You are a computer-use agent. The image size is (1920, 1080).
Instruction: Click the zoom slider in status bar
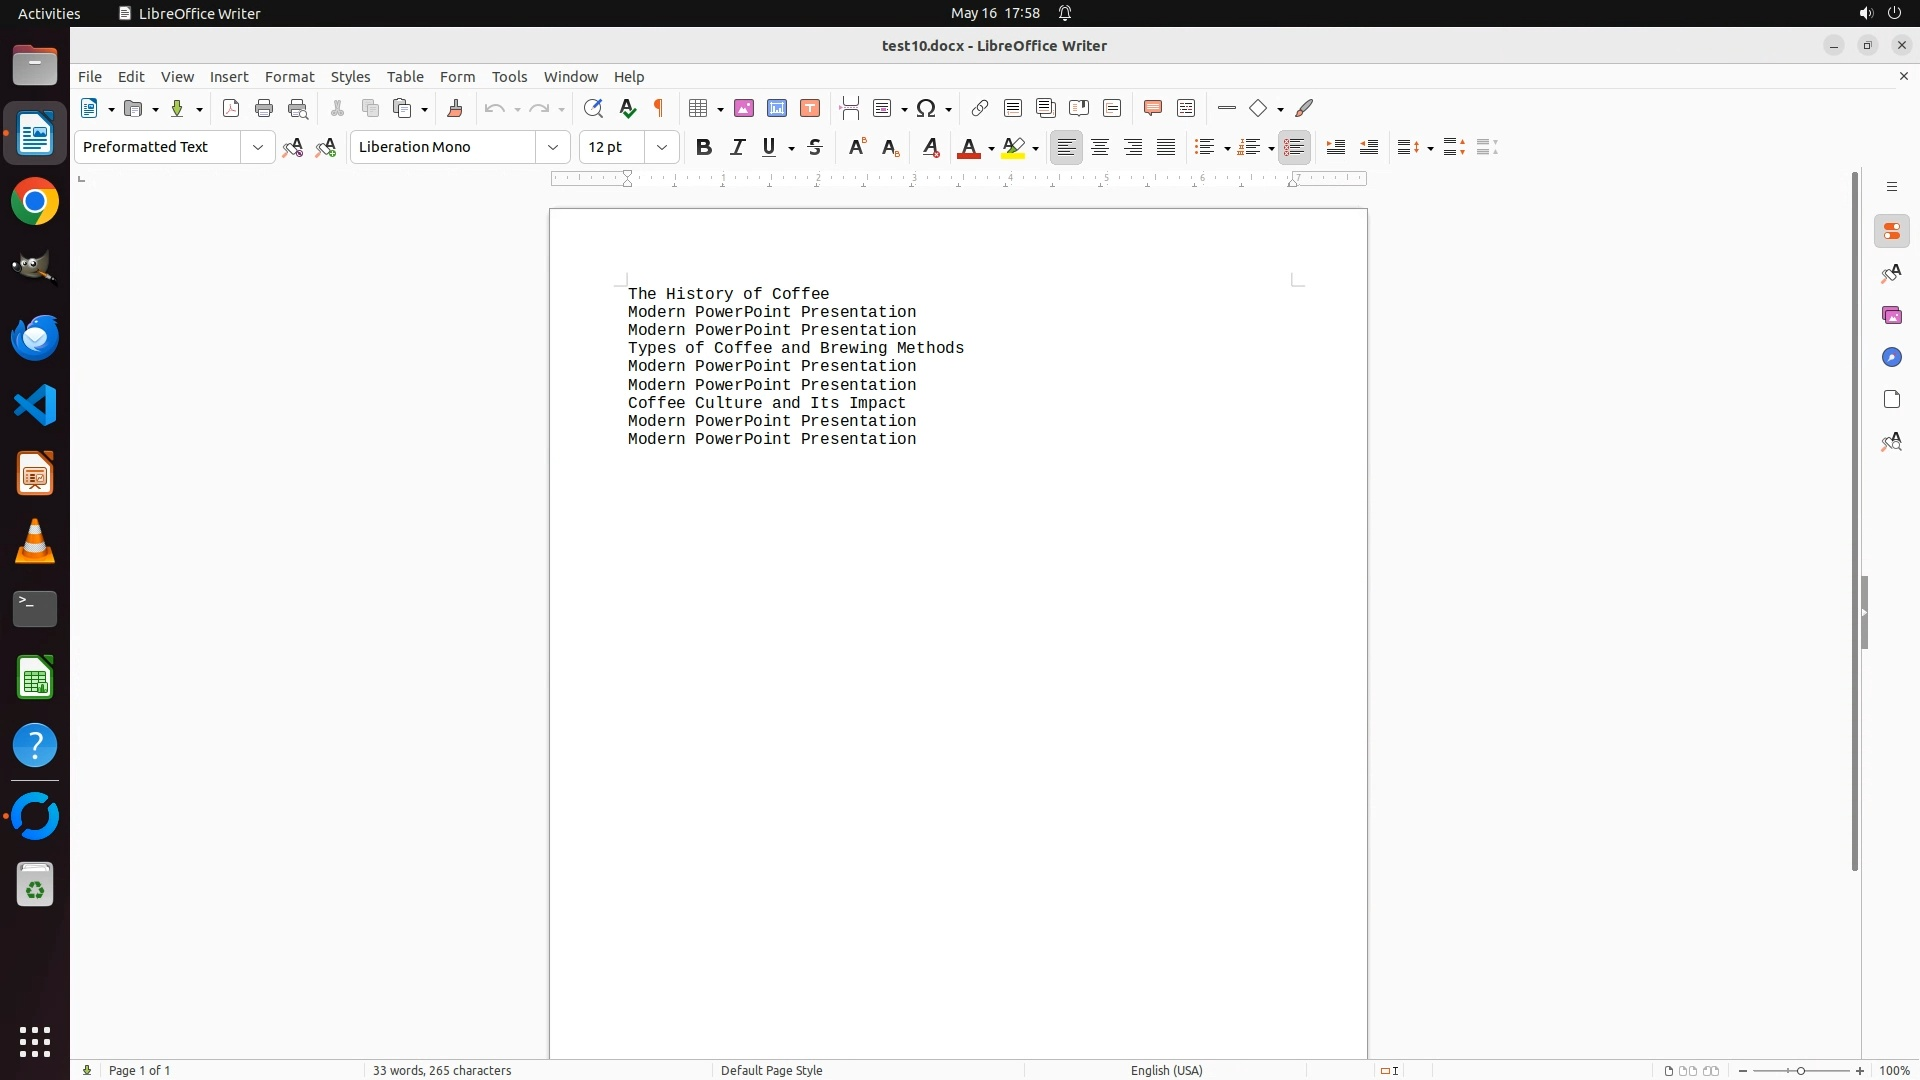tap(1801, 1070)
